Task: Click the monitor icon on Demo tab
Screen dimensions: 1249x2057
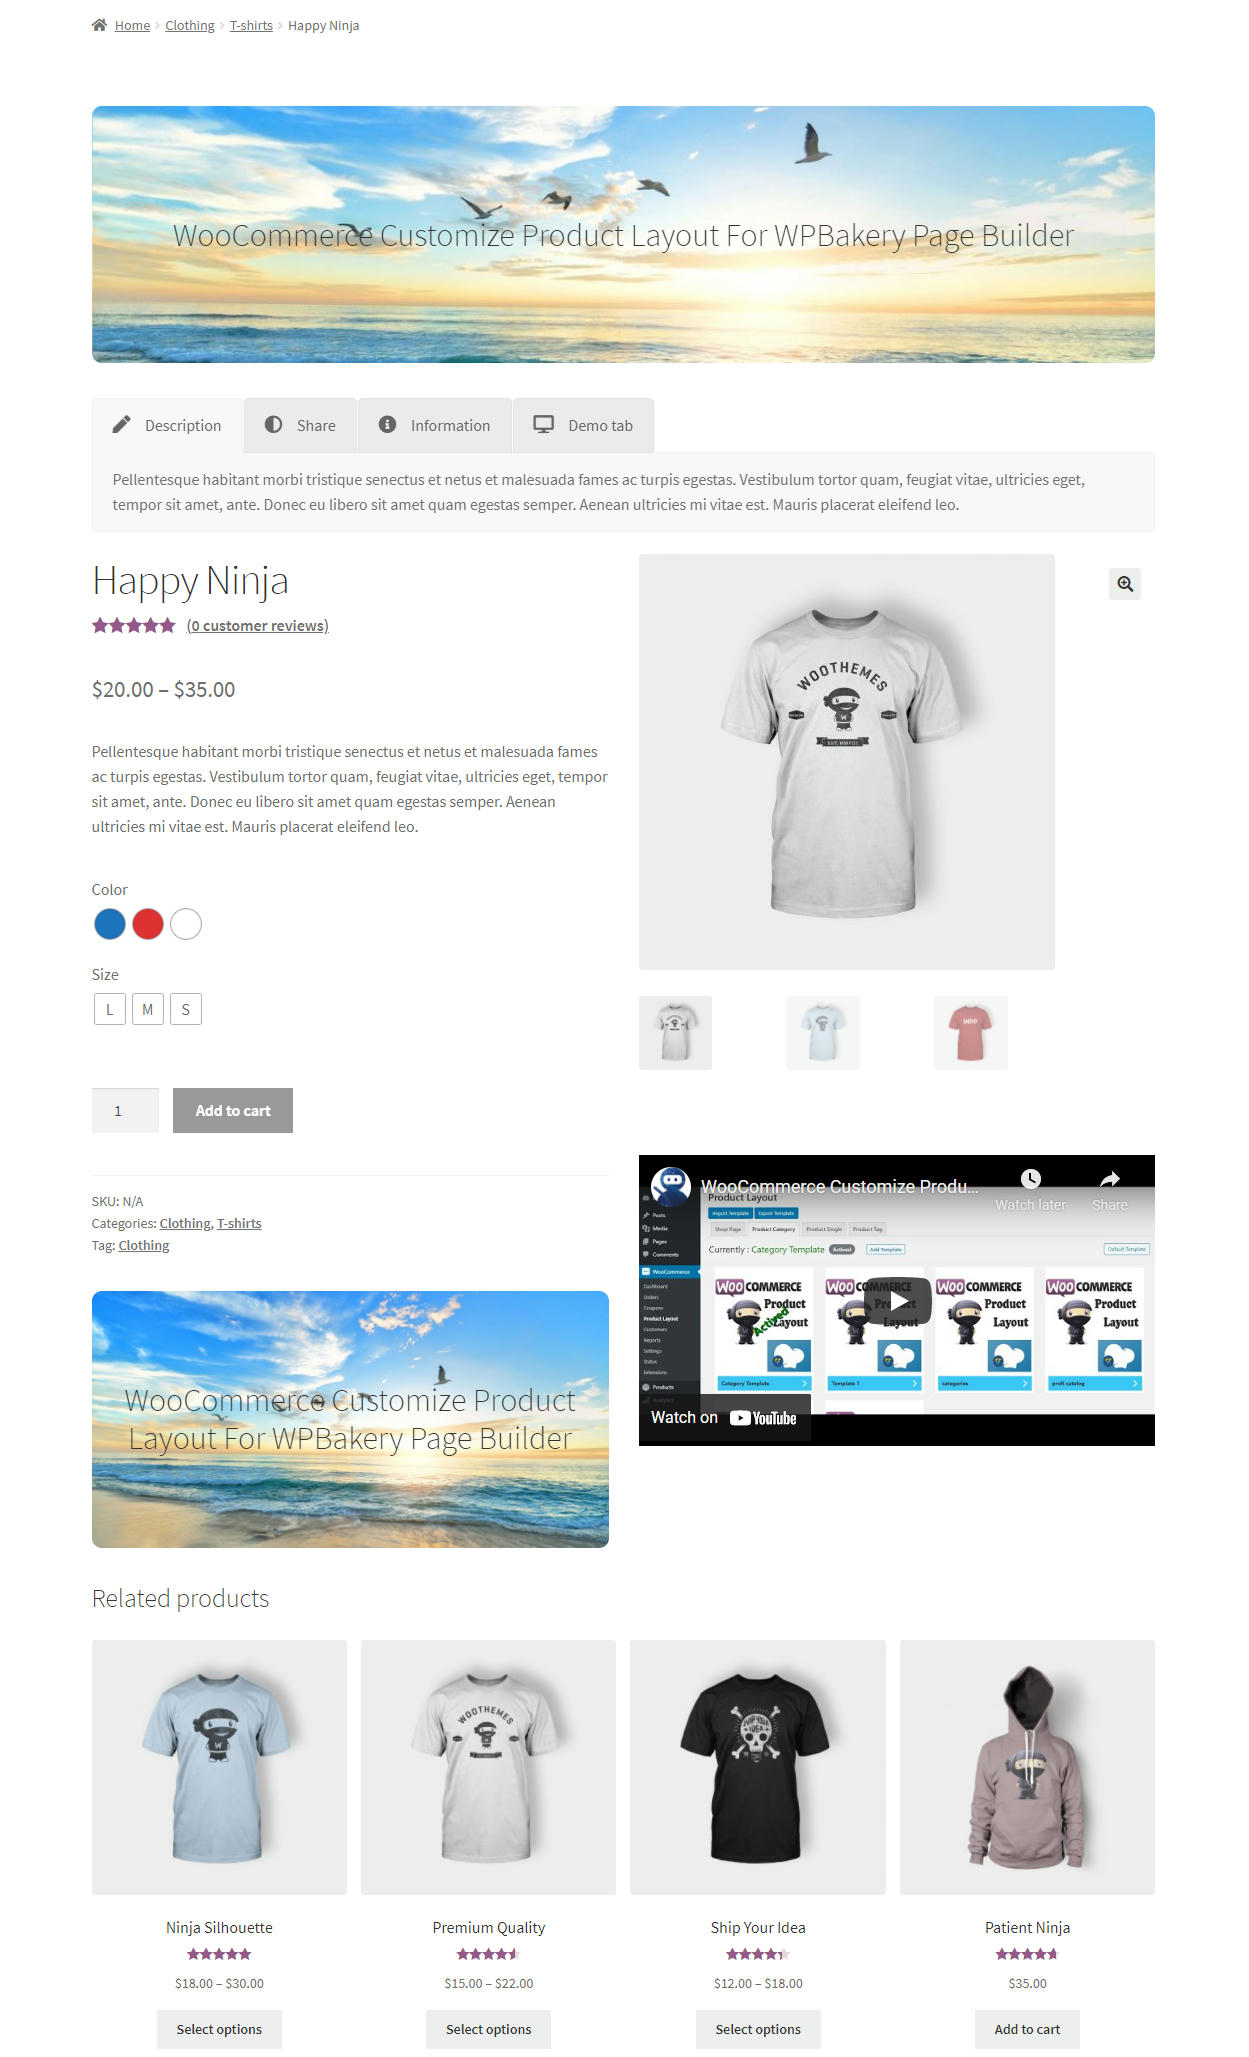Action: [543, 424]
